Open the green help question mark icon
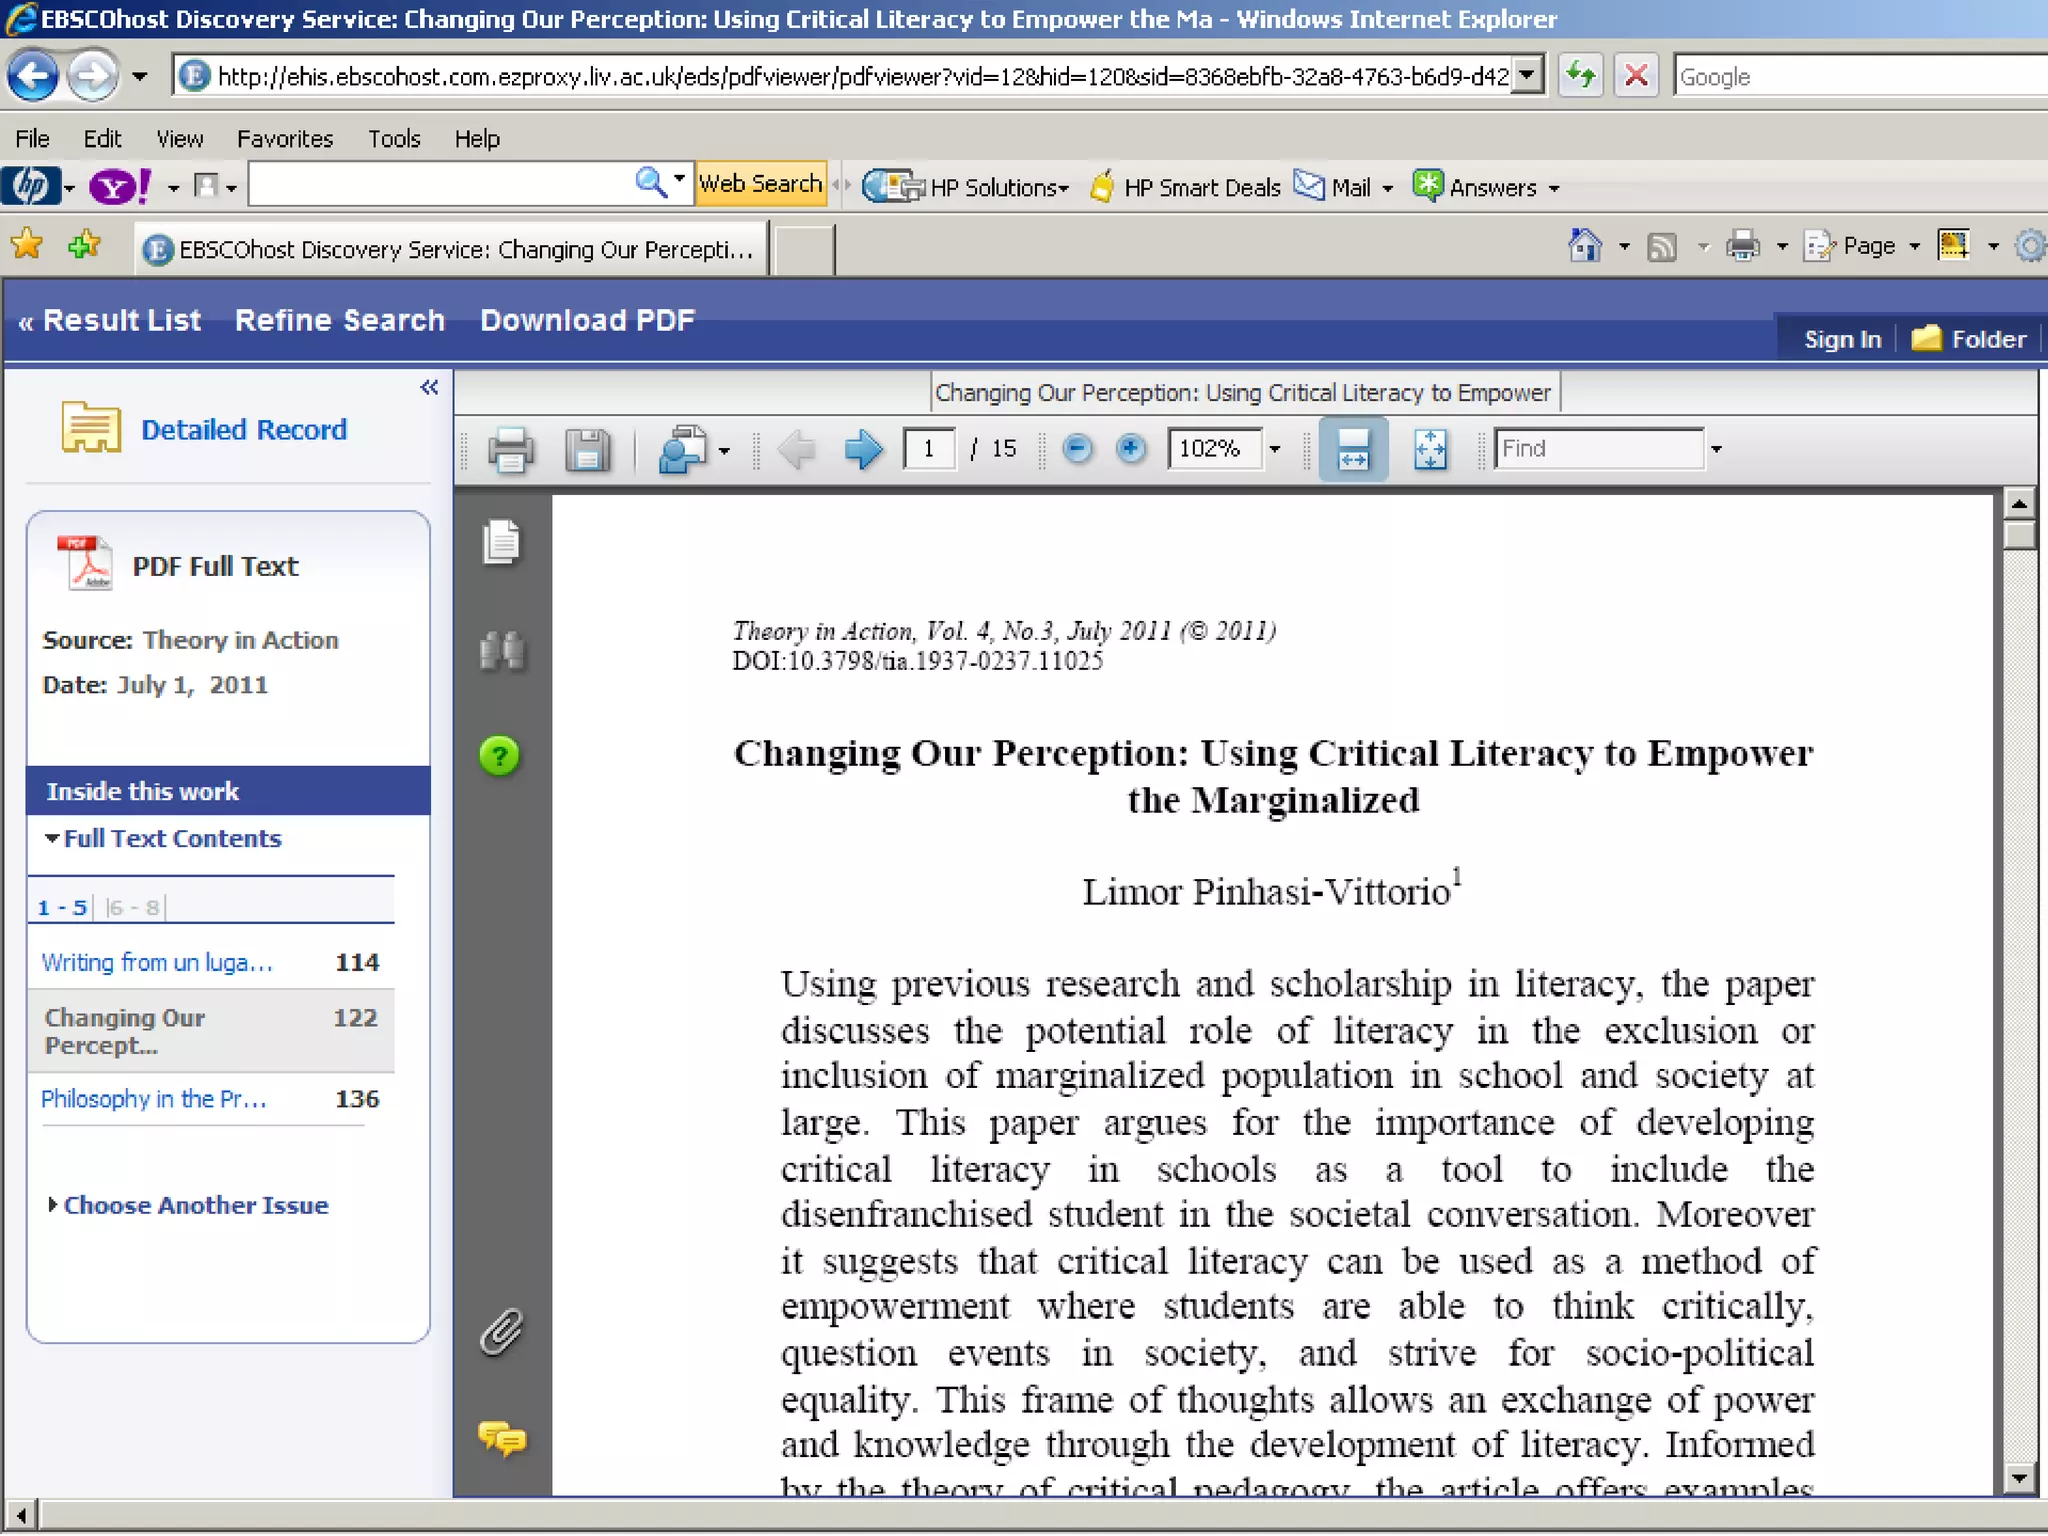This screenshot has height=1536, width=2048. [x=500, y=756]
